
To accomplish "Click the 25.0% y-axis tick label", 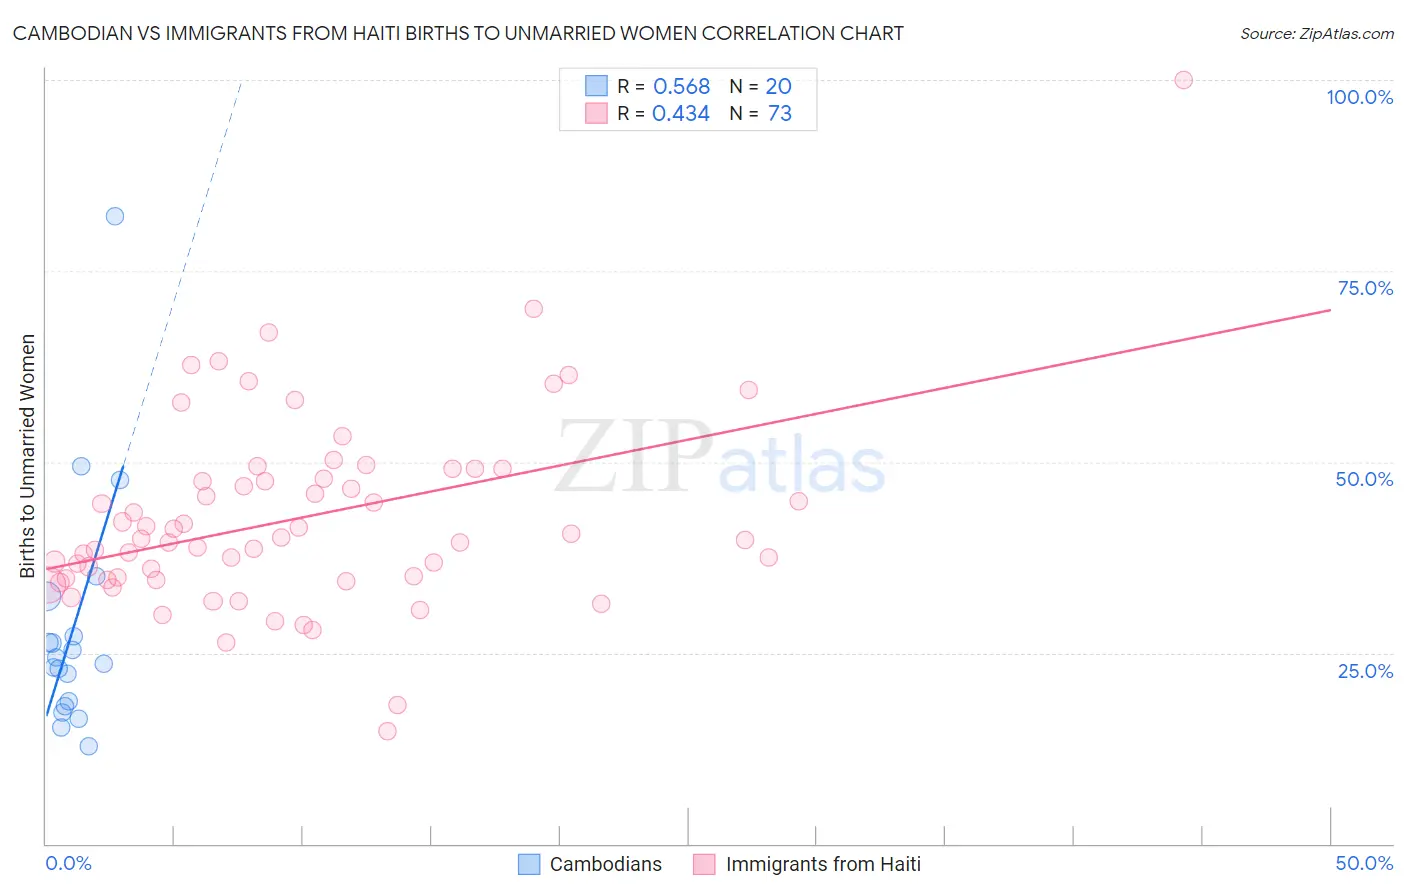I will pos(1365,670).
